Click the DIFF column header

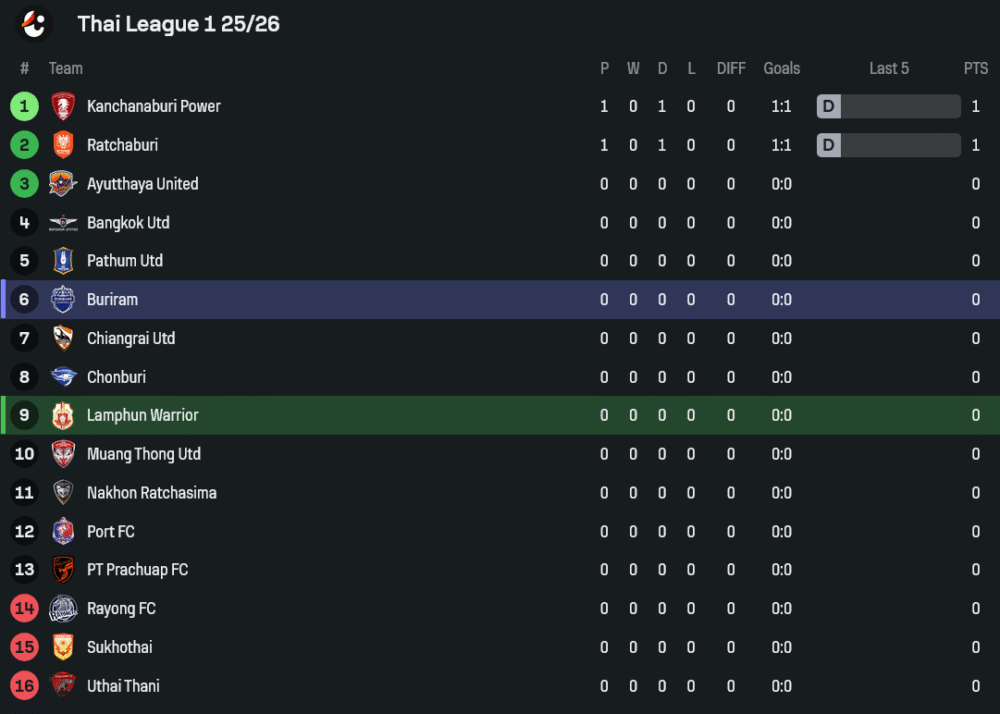[731, 68]
